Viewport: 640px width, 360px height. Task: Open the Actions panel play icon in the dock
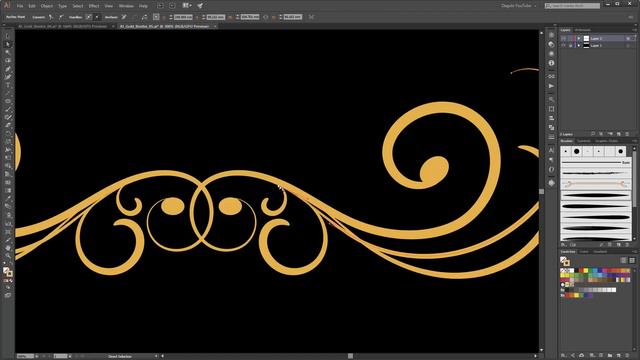click(551, 86)
